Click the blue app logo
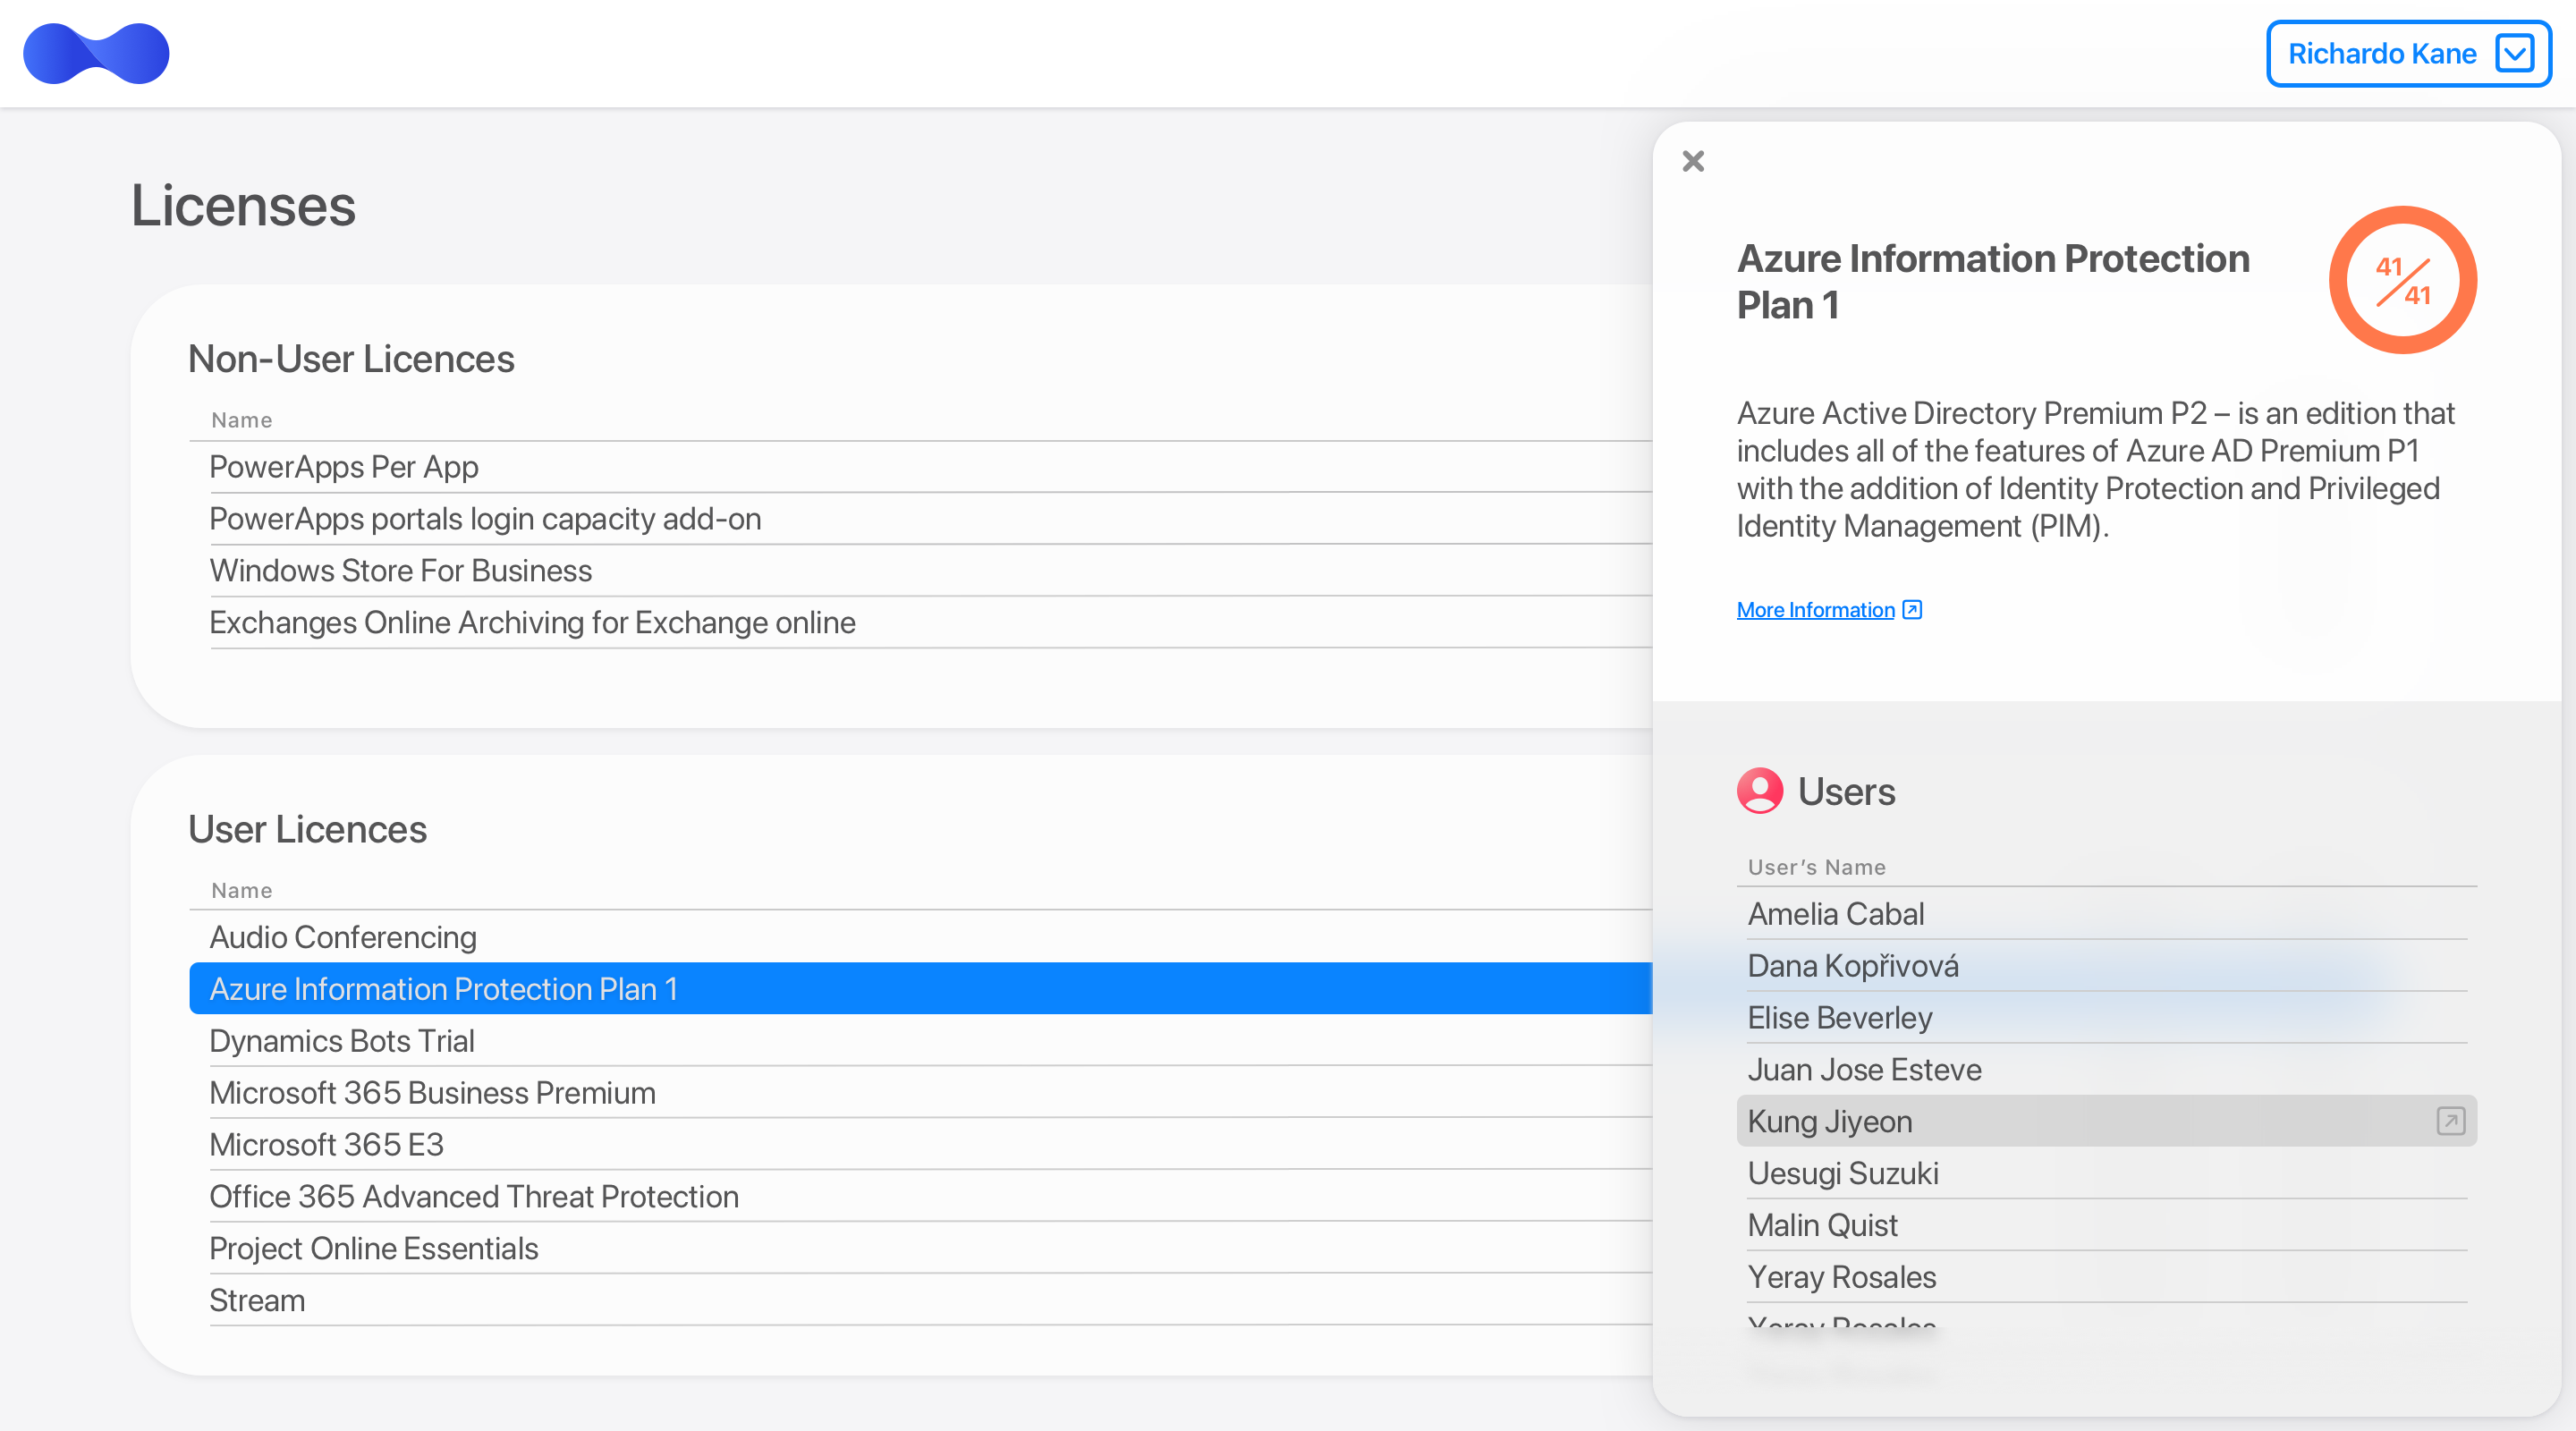2576x1431 pixels. [x=96, y=54]
